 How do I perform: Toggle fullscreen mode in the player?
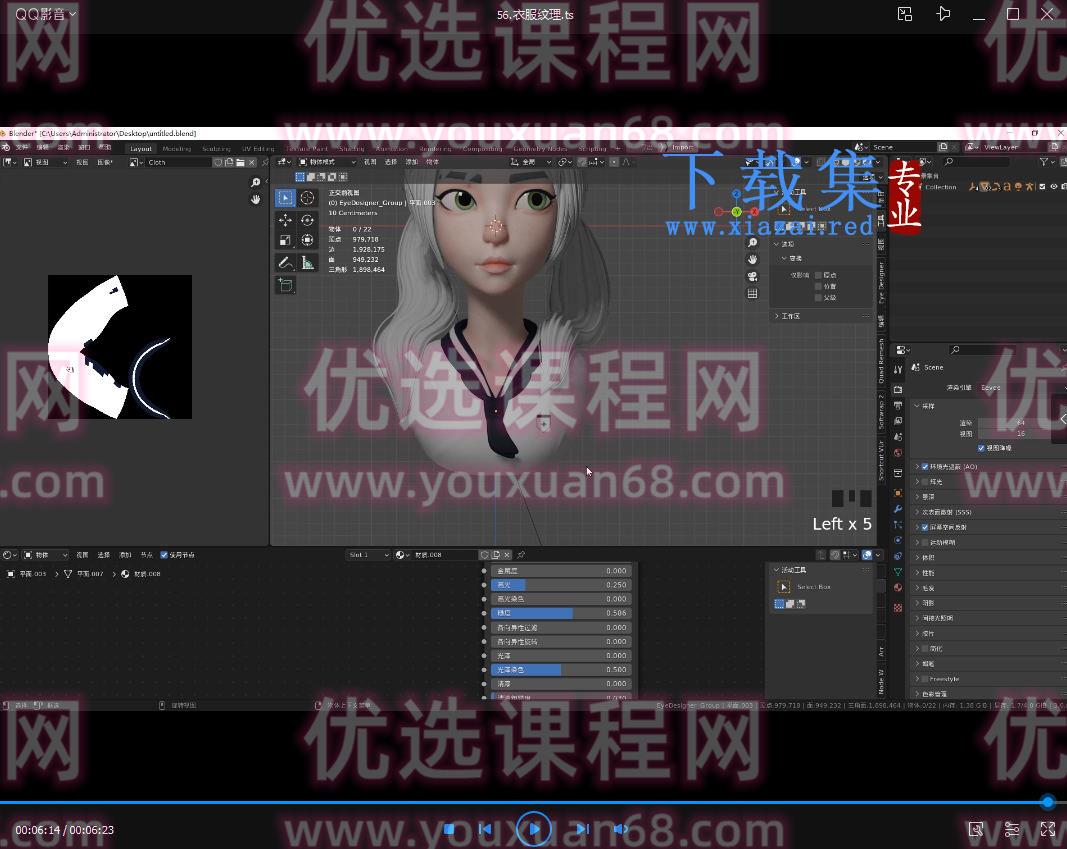tap(1048, 829)
